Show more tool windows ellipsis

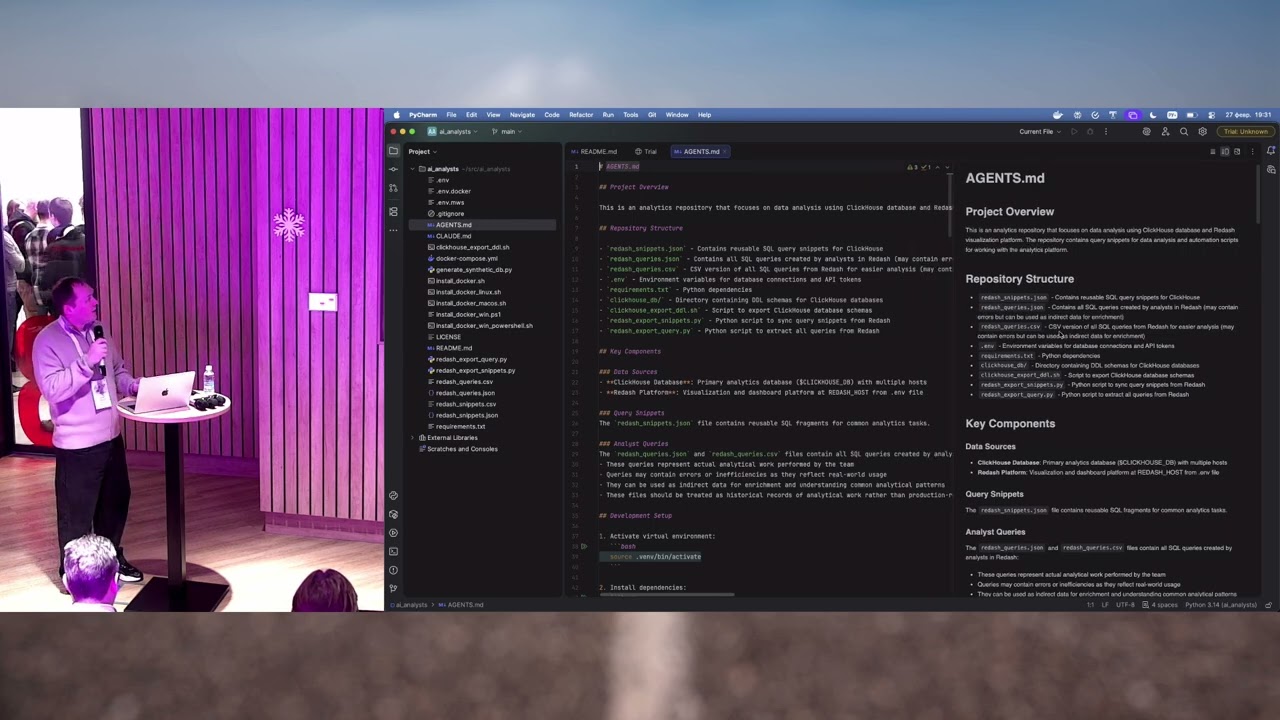point(393,229)
